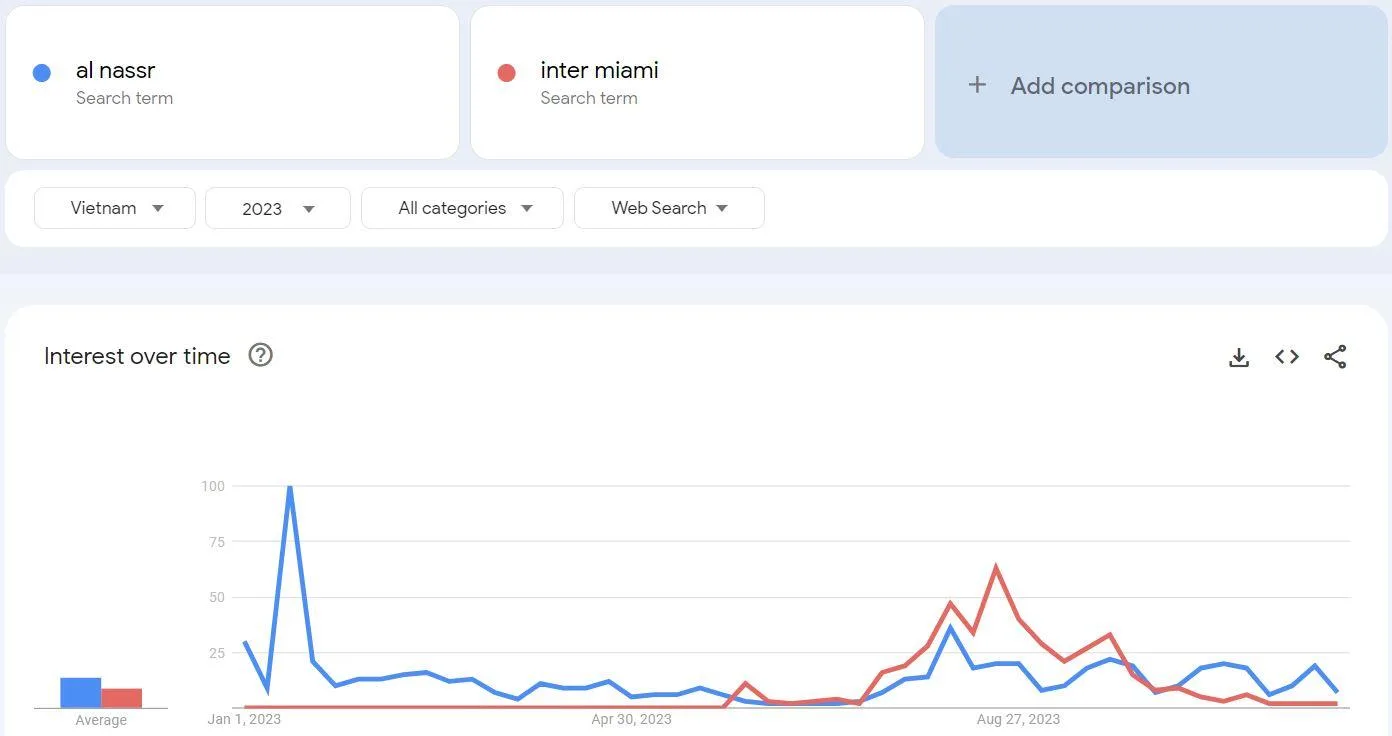The image size is (1392, 736).
Task: Open the All categories dropdown
Action: 462,208
